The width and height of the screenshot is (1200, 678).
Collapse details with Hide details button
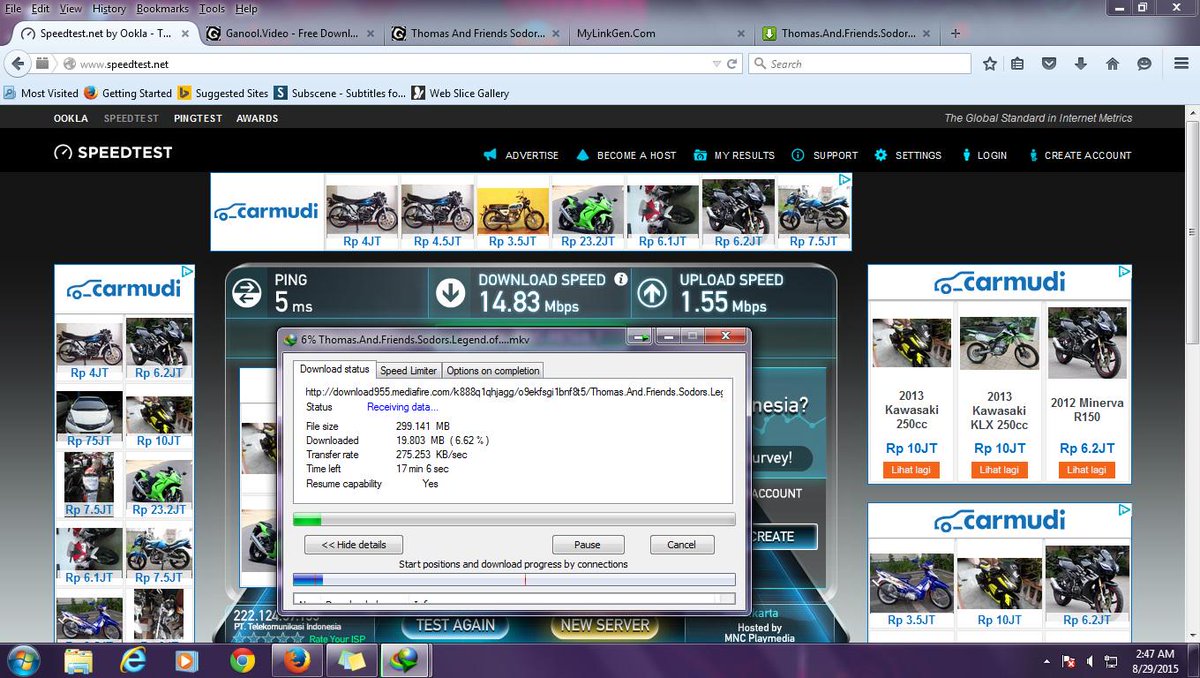pyautogui.click(x=353, y=545)
